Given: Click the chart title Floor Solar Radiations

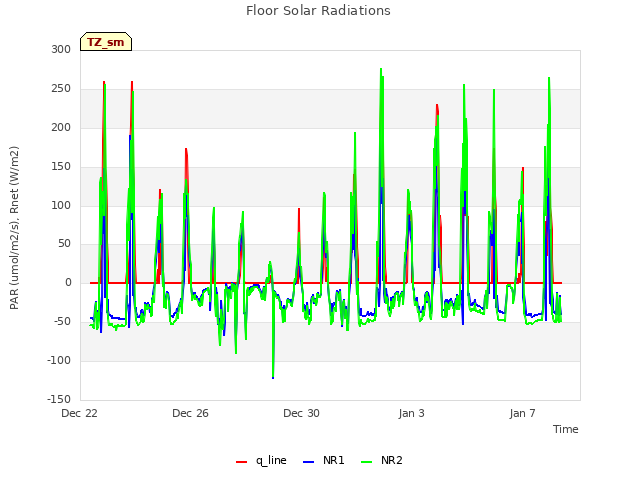Looking at the screenshot, I should tap(318, 10).
